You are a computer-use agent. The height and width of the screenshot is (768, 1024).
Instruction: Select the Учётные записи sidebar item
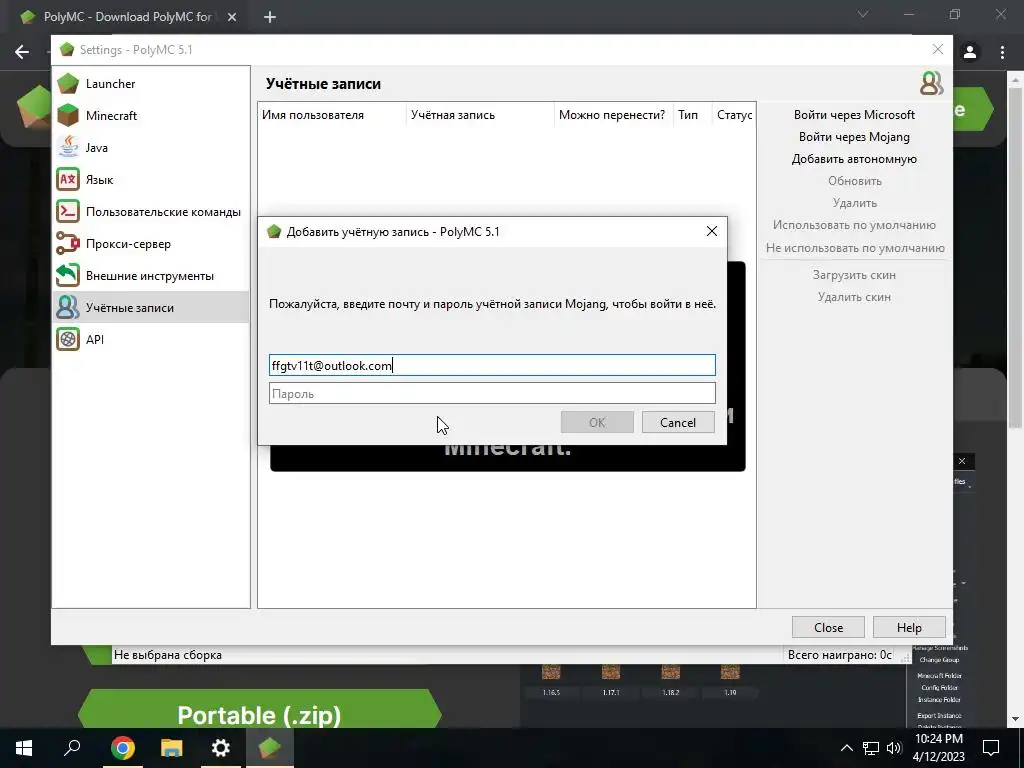[151, 308]
